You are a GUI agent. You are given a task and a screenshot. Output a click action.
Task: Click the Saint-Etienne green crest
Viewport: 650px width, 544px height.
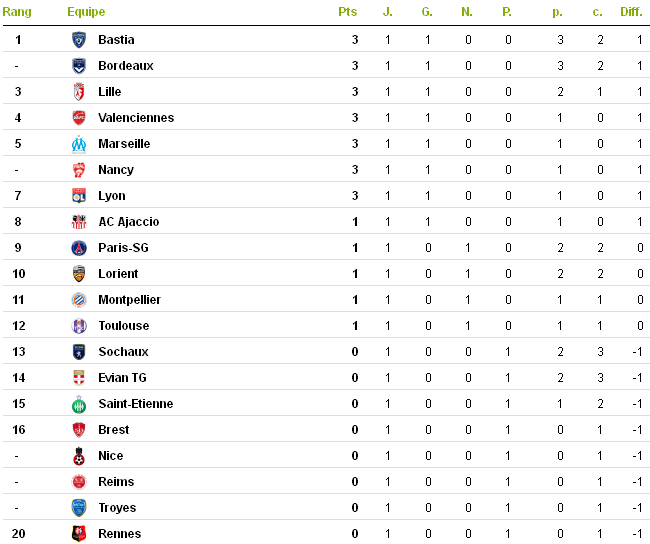pos(79,404)
